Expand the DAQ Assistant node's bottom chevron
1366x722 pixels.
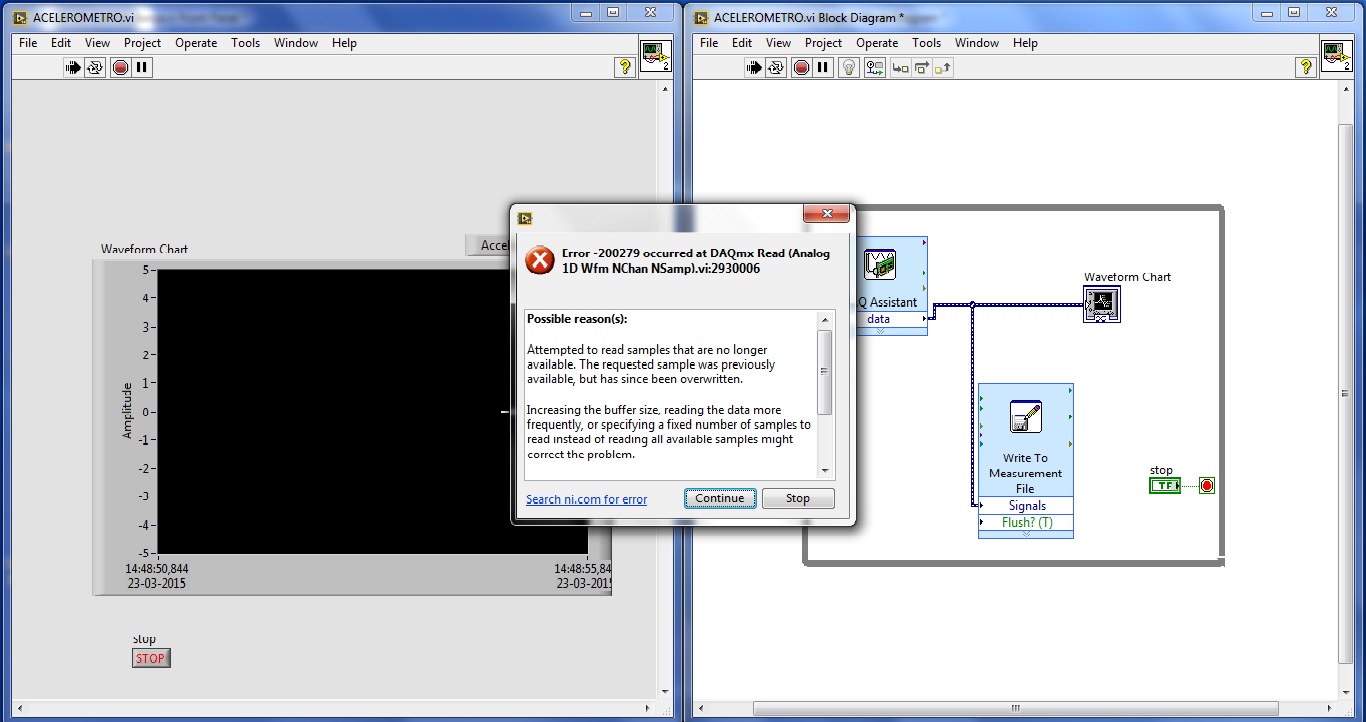click(880, 330)
